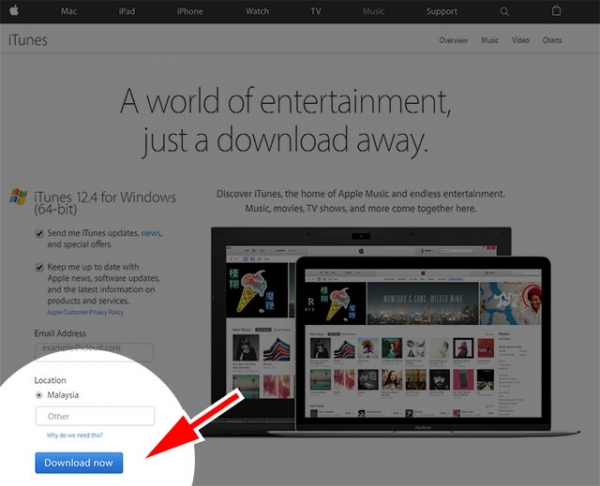This screenshot has width=600, height=486.
Task: Click the Other location field
Action: 95,416
